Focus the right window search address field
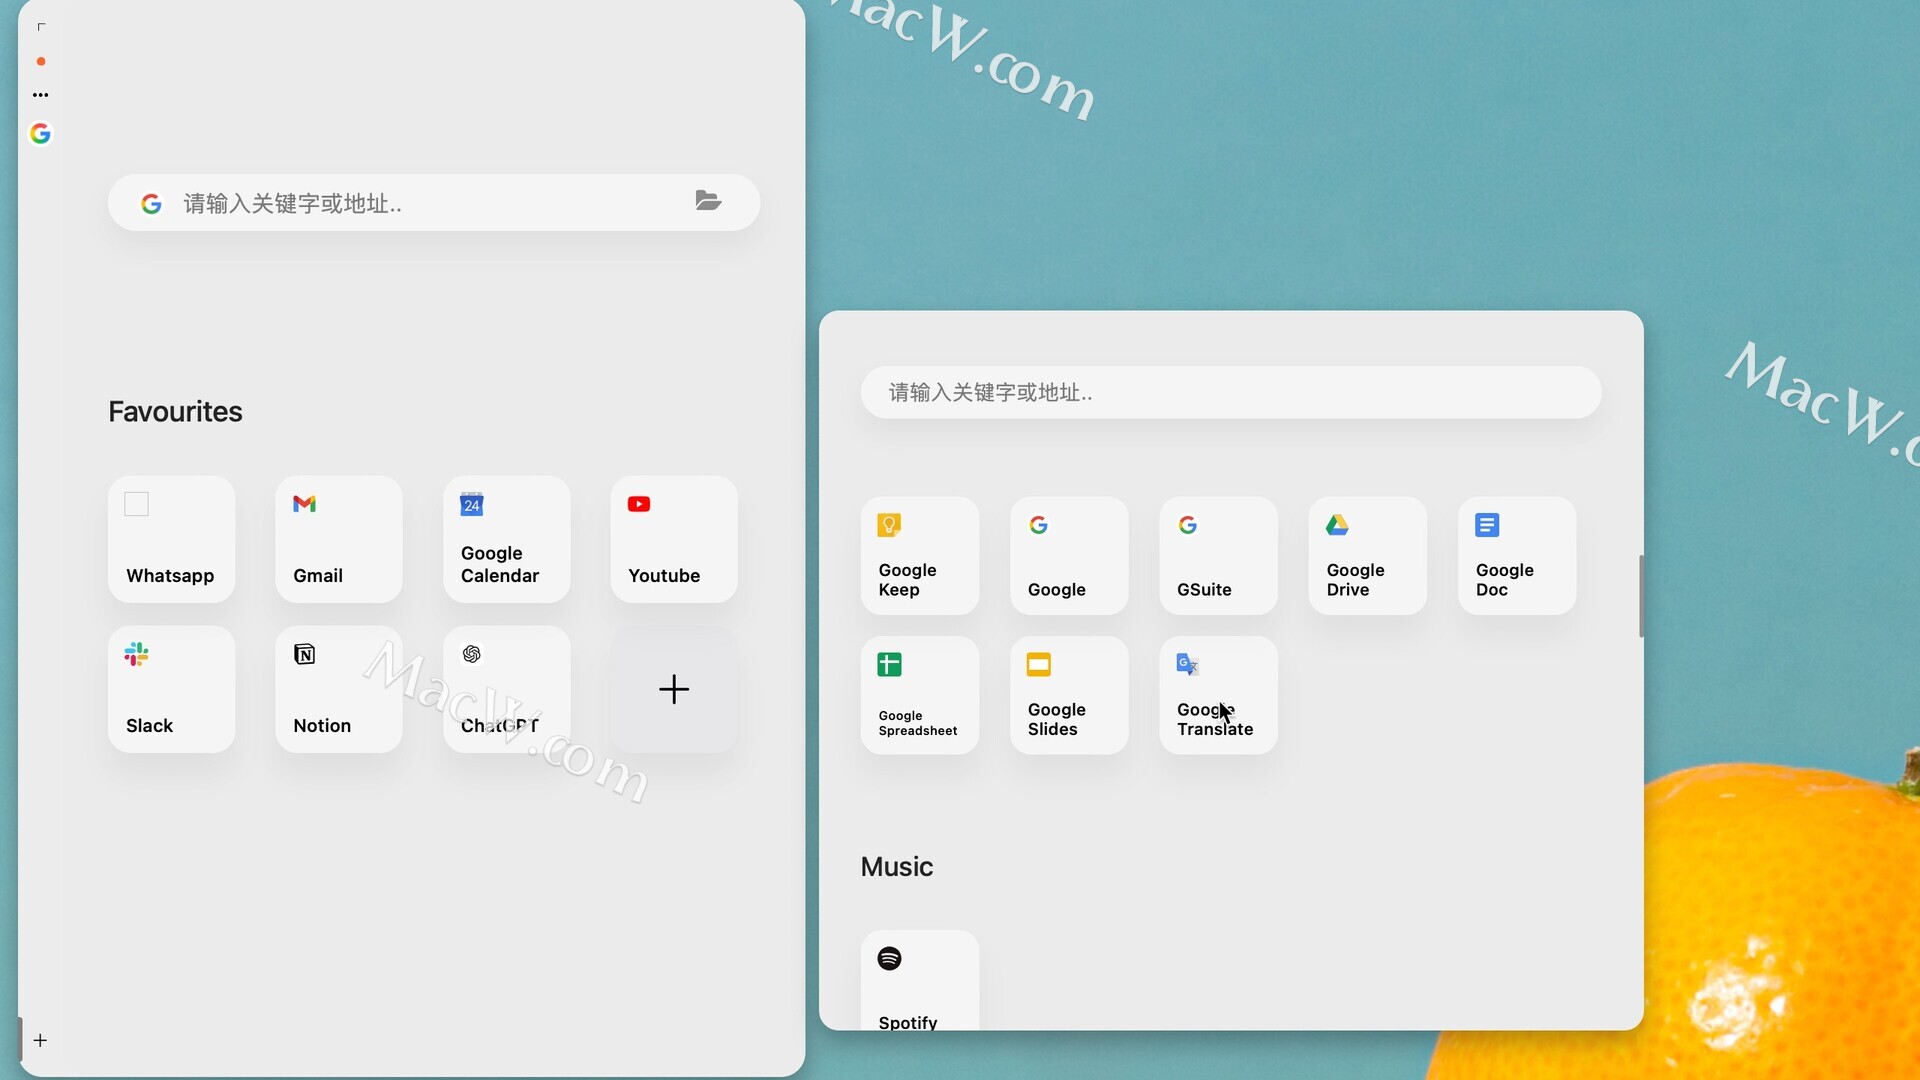 [x=1231, y=392]
